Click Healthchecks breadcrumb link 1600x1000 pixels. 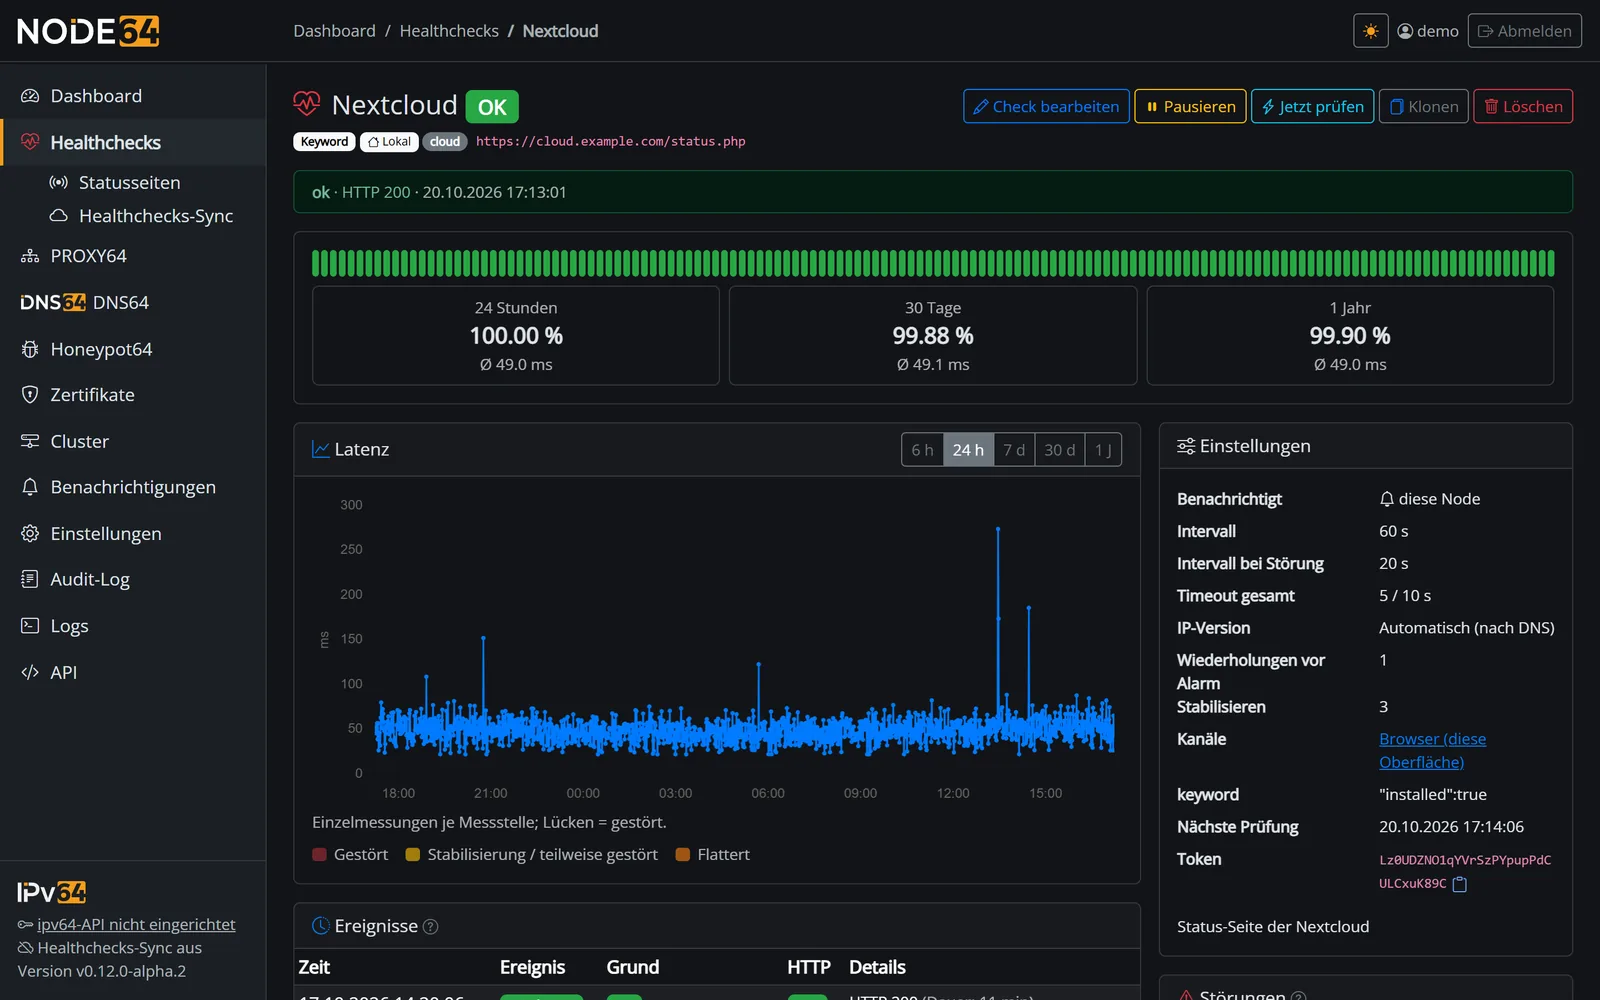point(449,31)
